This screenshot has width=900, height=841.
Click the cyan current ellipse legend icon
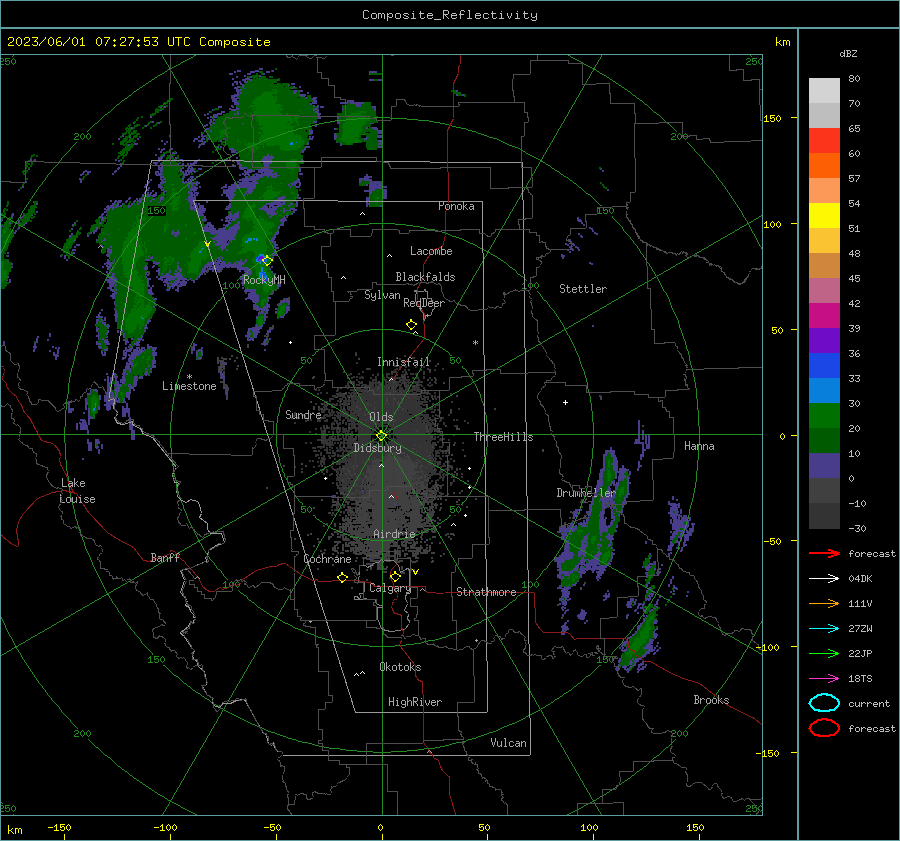(824, 703)
